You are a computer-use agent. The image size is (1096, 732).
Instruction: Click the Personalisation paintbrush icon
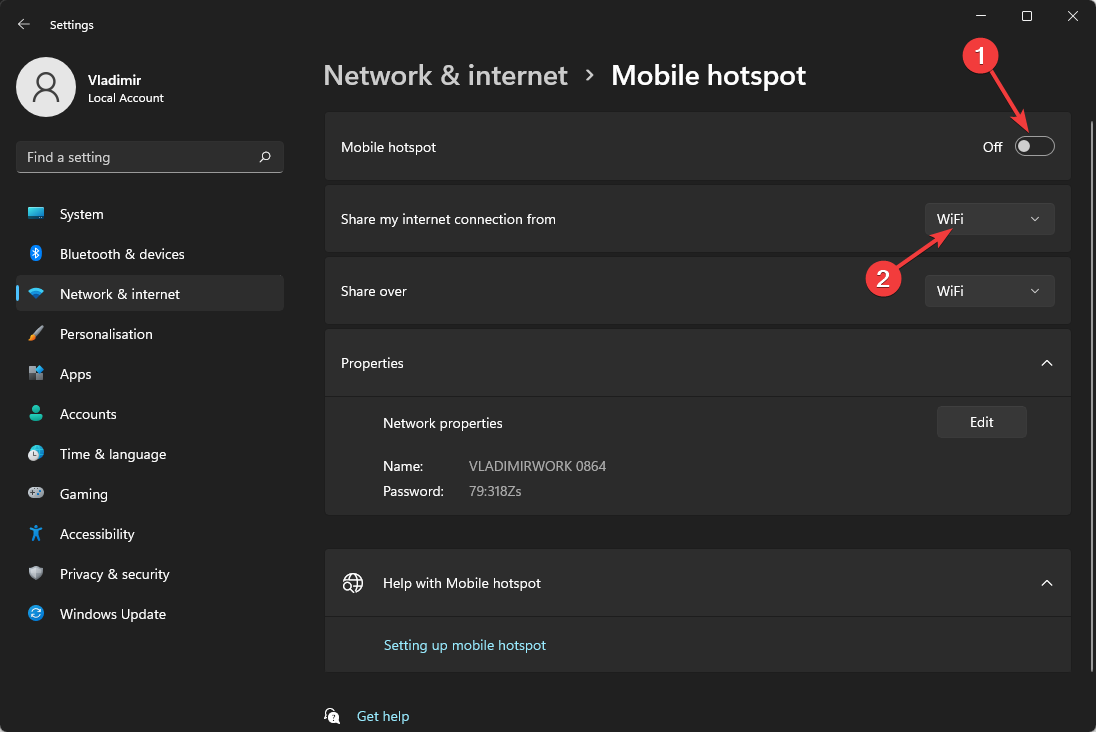coord(36,334)
